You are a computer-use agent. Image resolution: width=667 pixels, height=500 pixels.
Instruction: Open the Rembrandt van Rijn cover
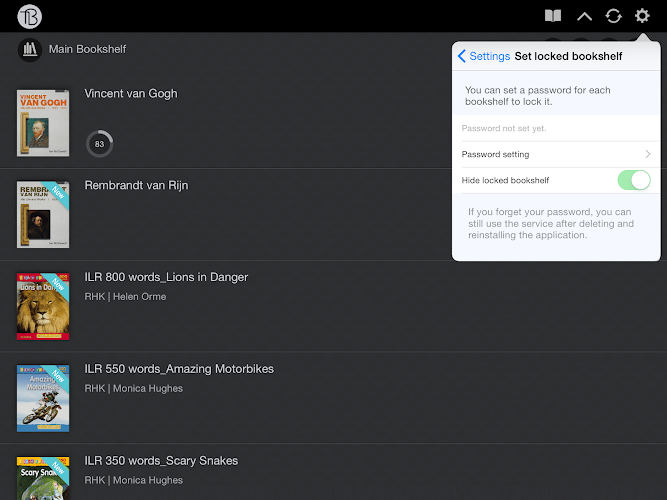click(43, 214)
